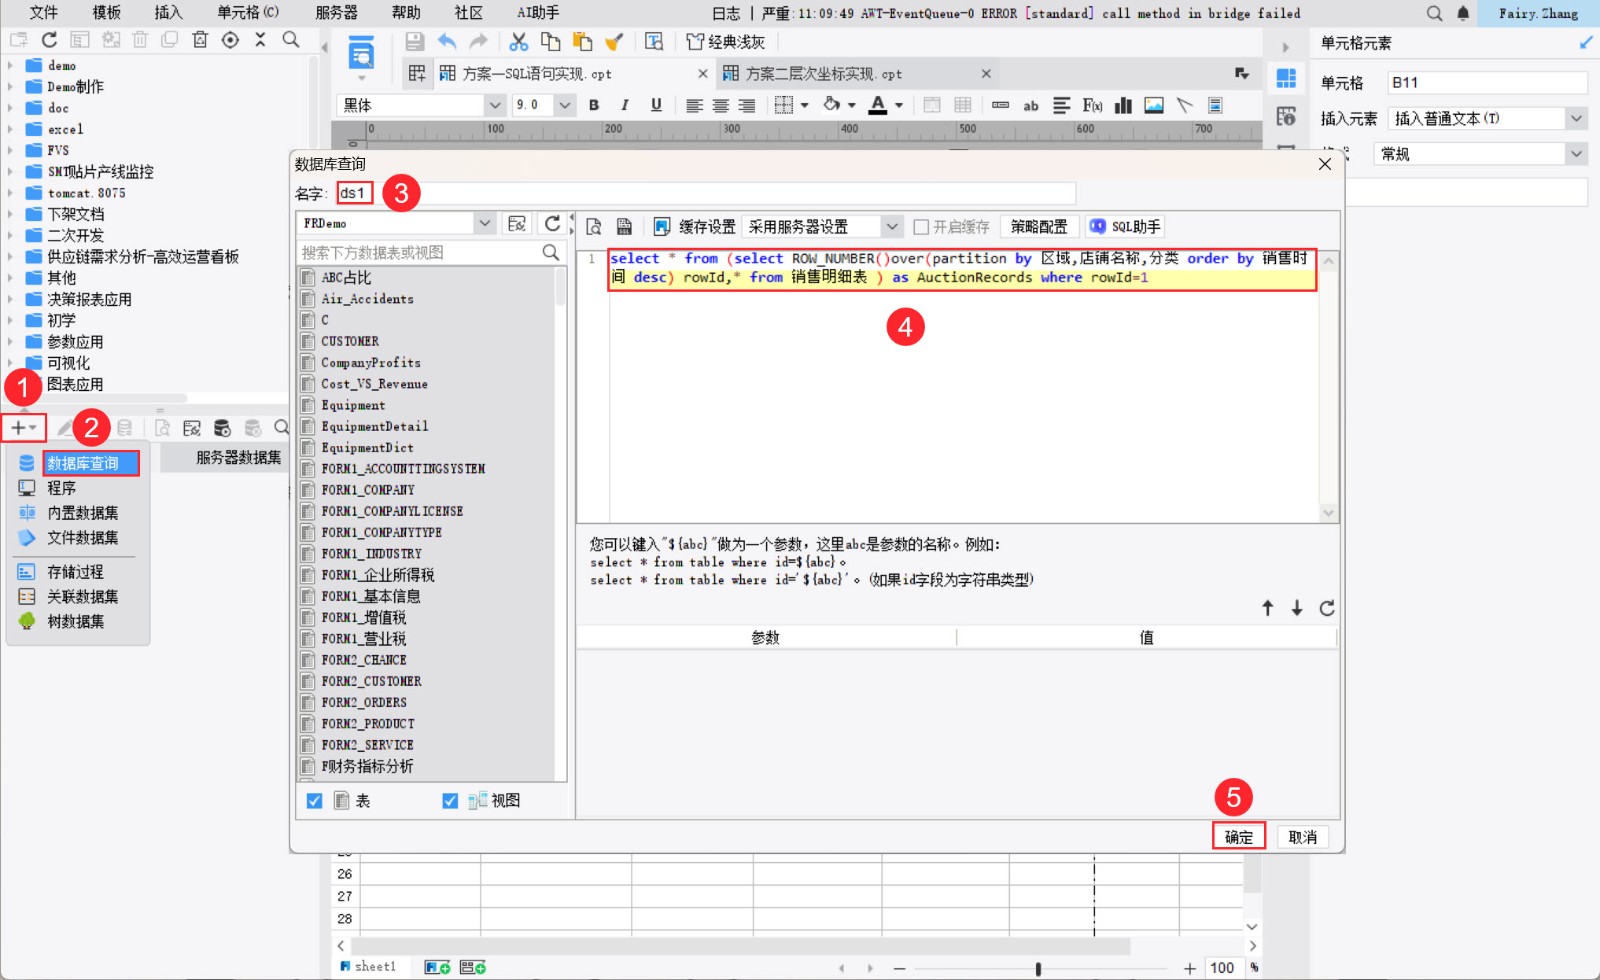Click the Fairy.Zhang account button
This screenshot has height=980, width=1600.
(1538, 13)
